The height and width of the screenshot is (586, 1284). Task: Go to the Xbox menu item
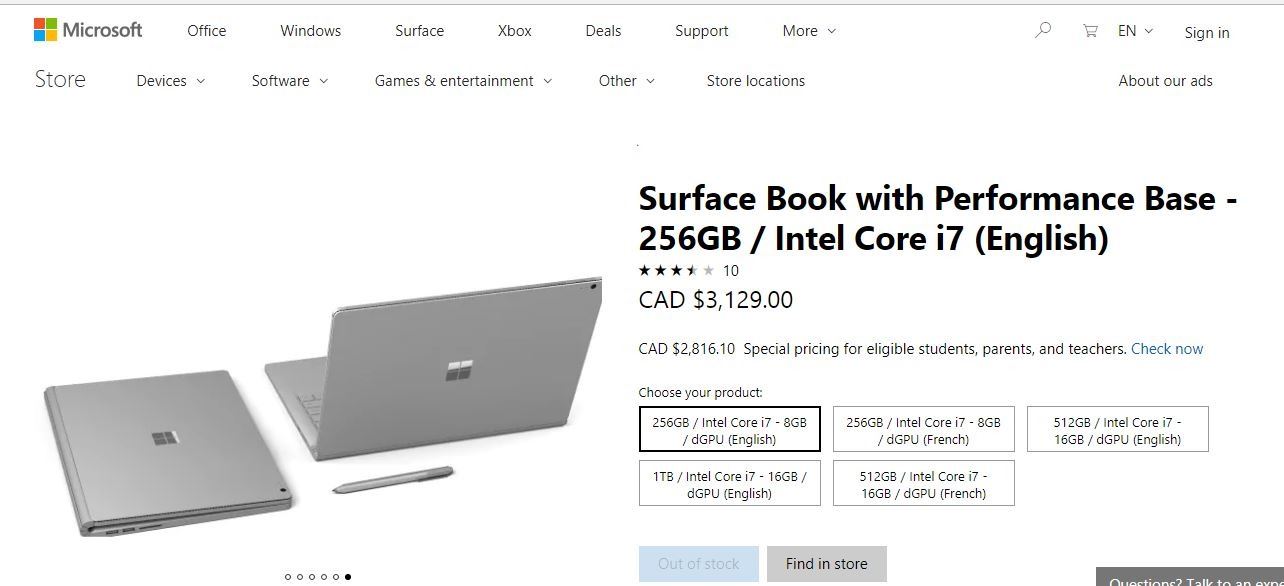click(x=515, y=31)
